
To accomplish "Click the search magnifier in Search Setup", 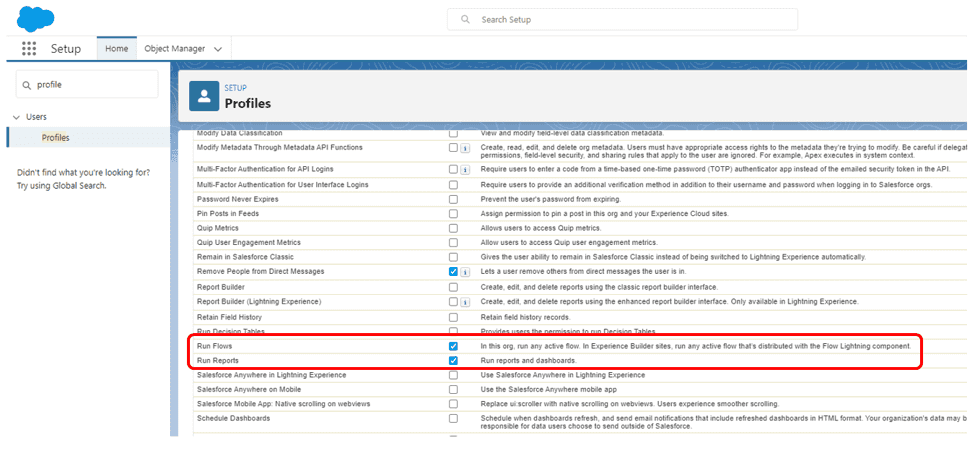I will (x=465, y=19).
